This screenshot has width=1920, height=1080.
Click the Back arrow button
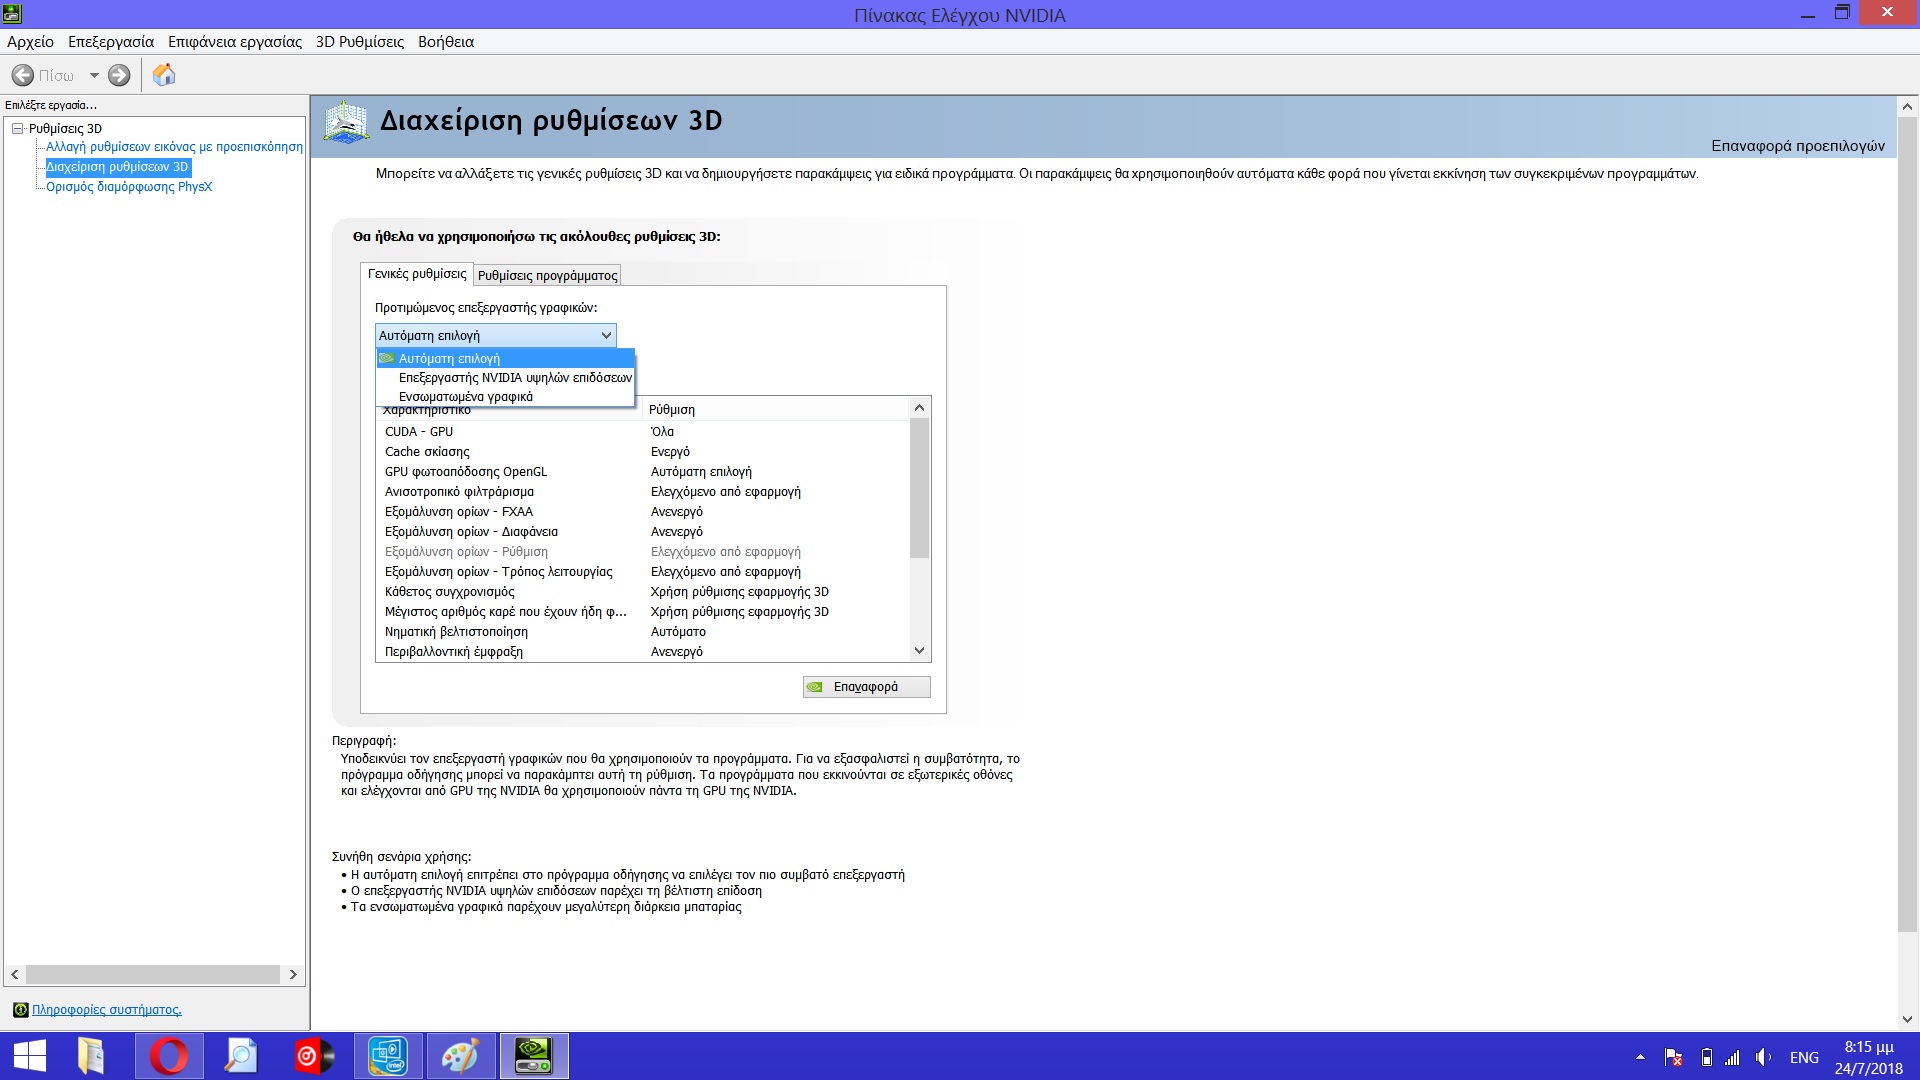click(x=23, y=75)
